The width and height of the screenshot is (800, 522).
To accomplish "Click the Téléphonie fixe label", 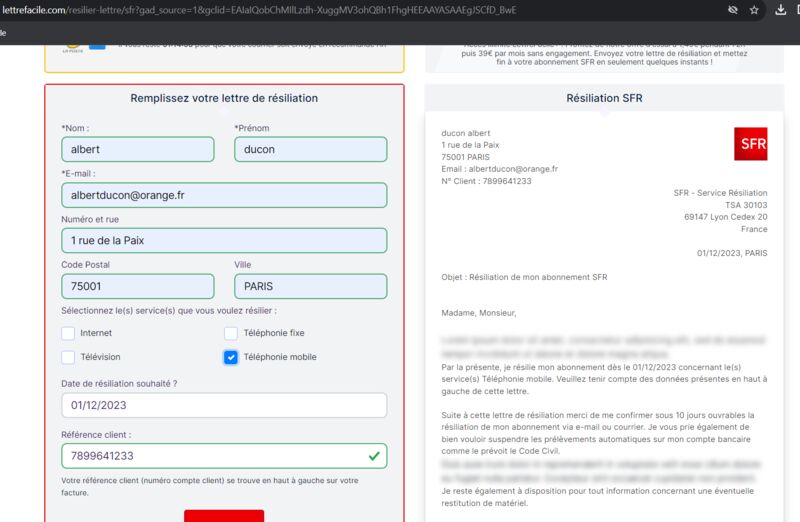I will click(x=274, y=333).
